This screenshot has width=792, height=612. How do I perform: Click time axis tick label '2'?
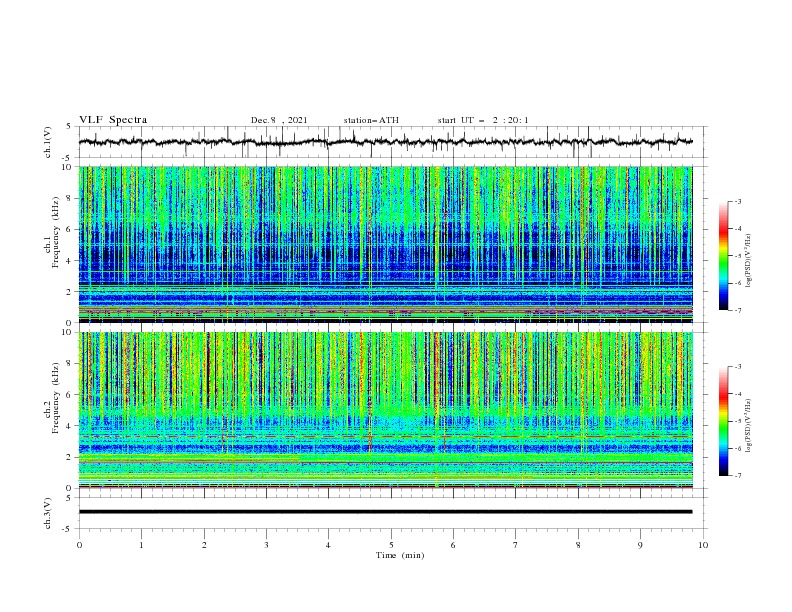[204, 545]
